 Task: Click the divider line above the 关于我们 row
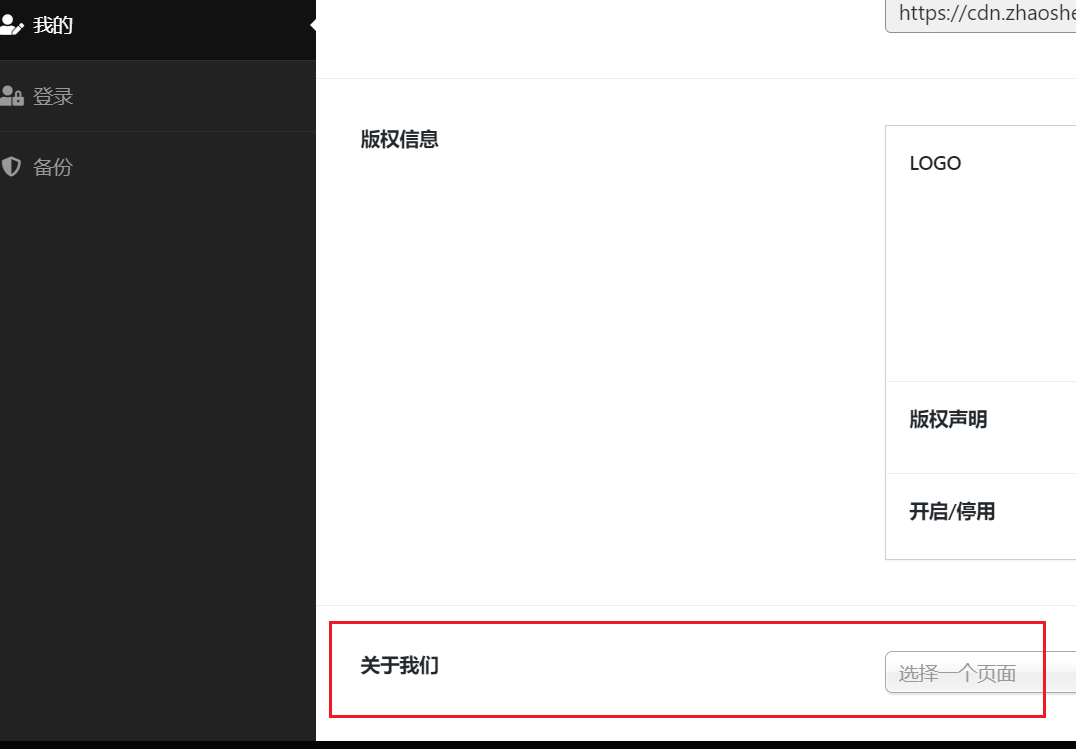(696, 606)
